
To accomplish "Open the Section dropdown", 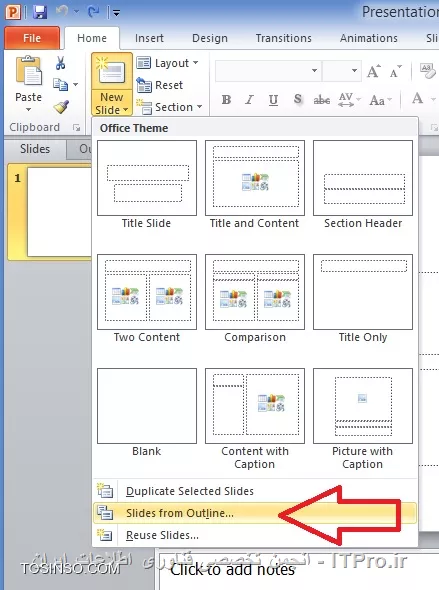I will point(169,107).
